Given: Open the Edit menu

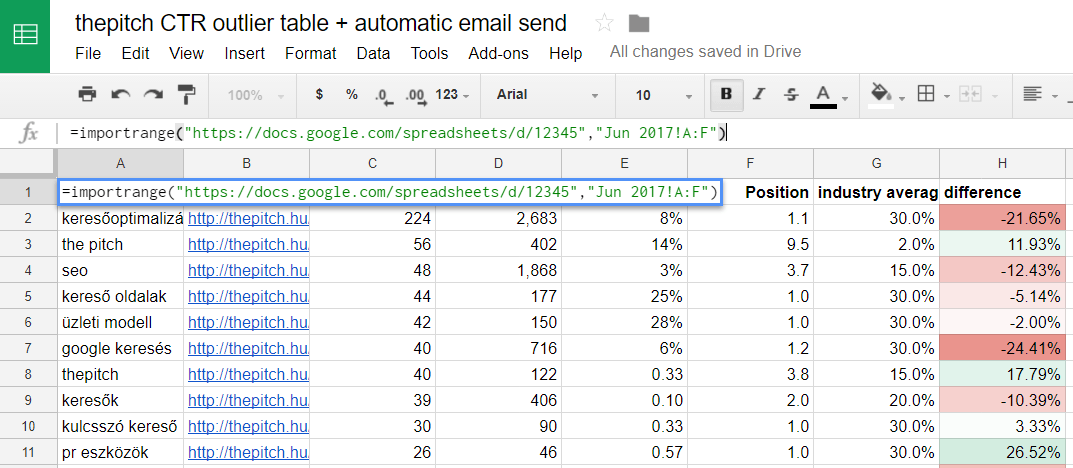Looking at the screenshot, I should click(135, 53).
